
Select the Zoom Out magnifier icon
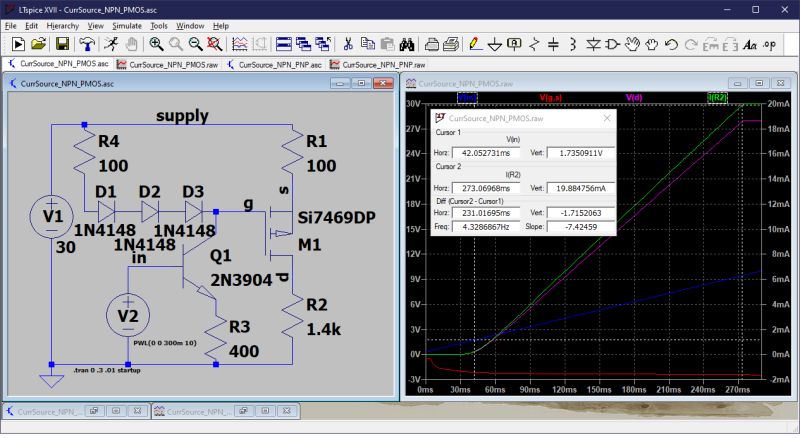coord(195,44)
